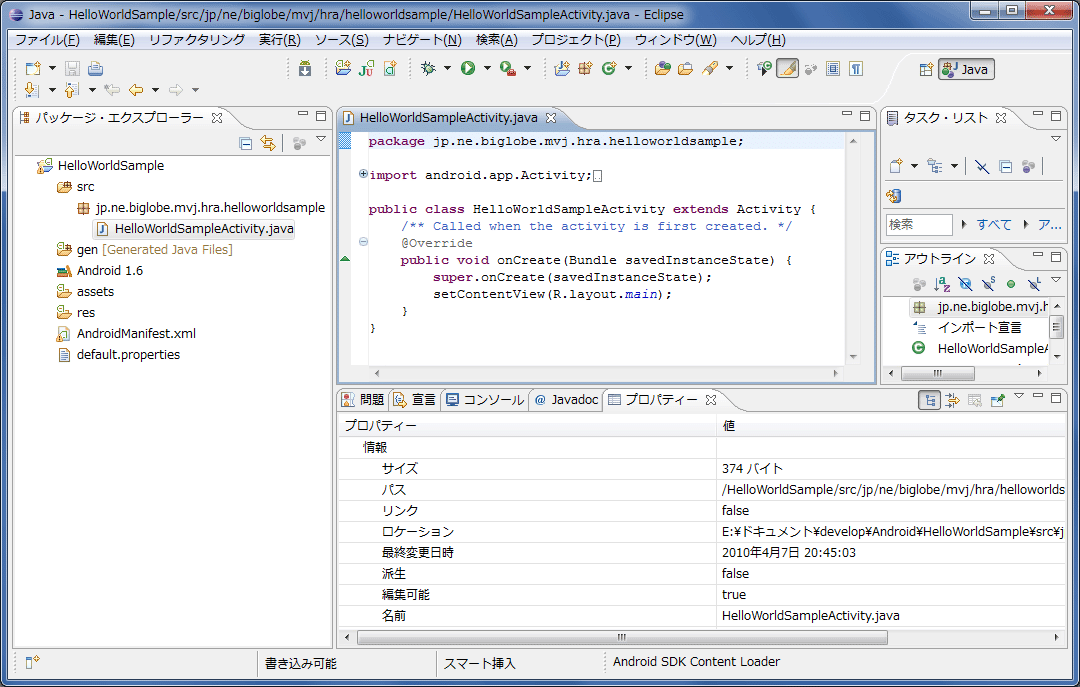Open the dropdown beside New file icon

pyautogui.click(x=52, y=68)
